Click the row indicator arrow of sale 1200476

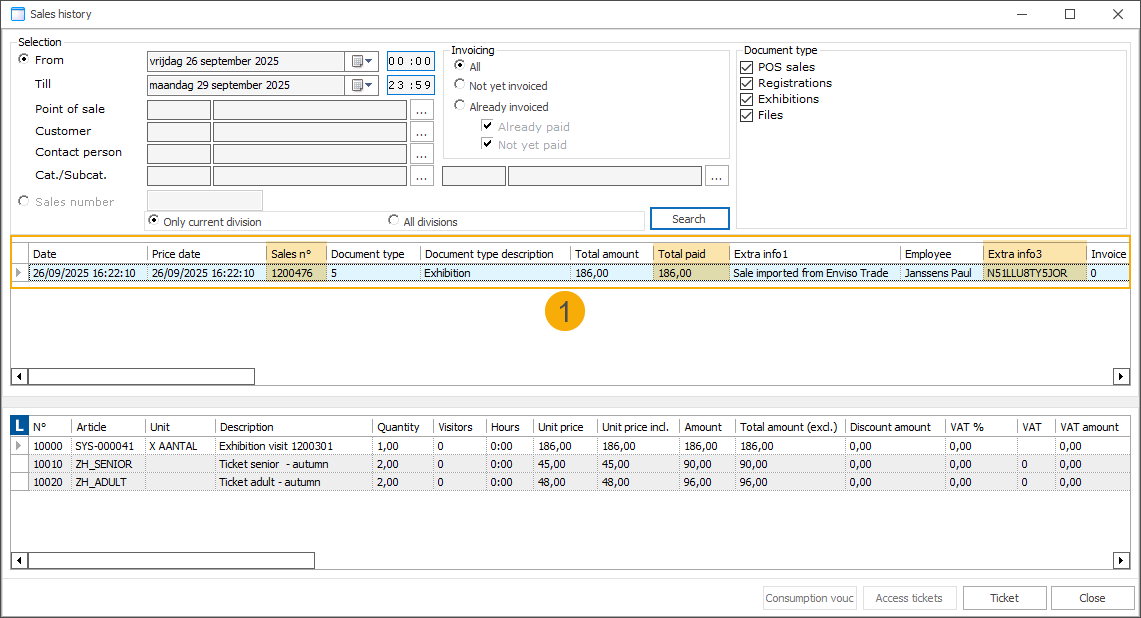click(x=19, y=273)
